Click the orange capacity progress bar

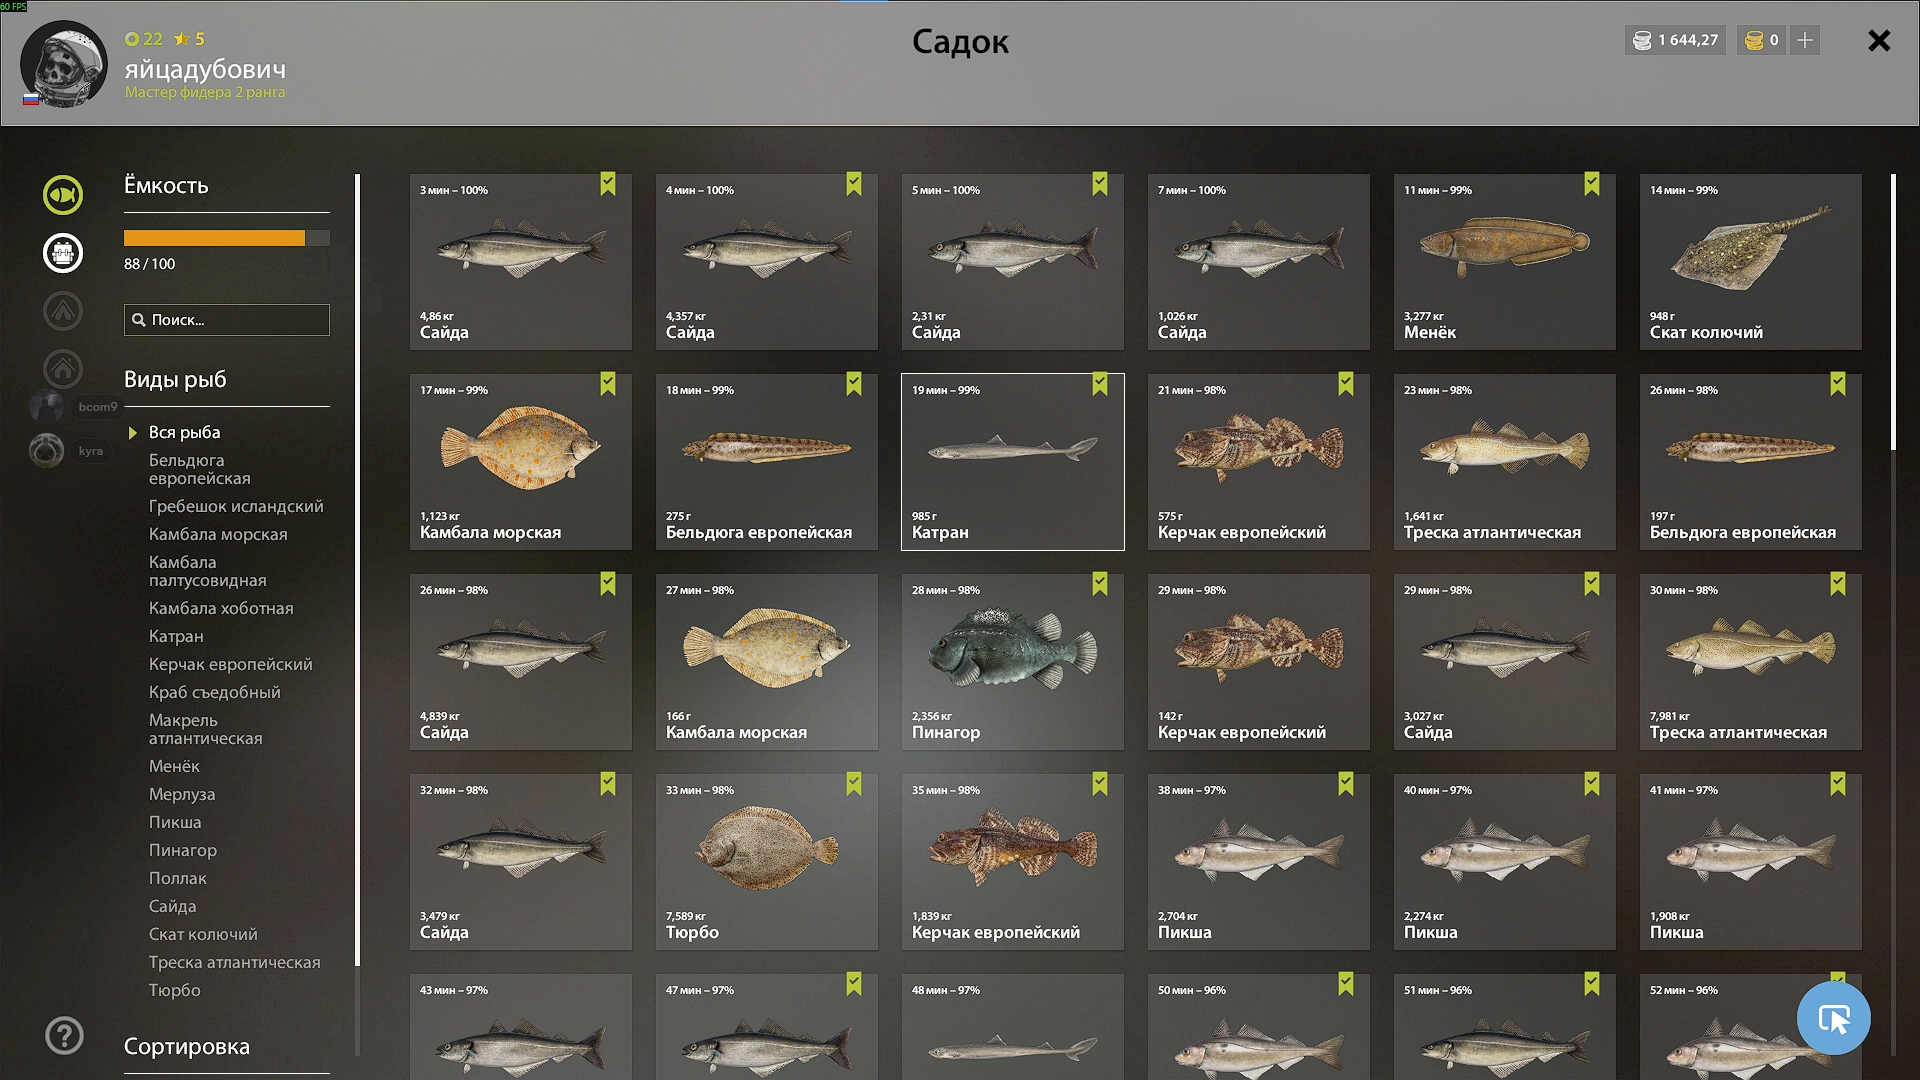coord(214,238)
